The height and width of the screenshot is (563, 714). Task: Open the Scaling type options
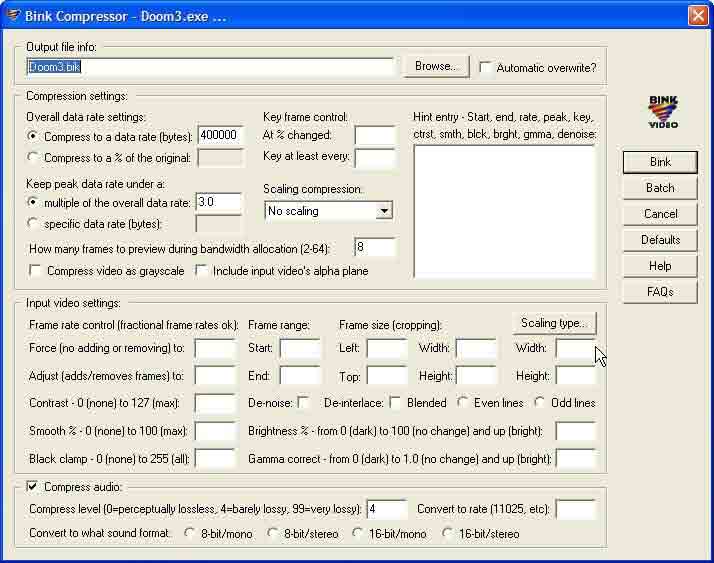554,323
